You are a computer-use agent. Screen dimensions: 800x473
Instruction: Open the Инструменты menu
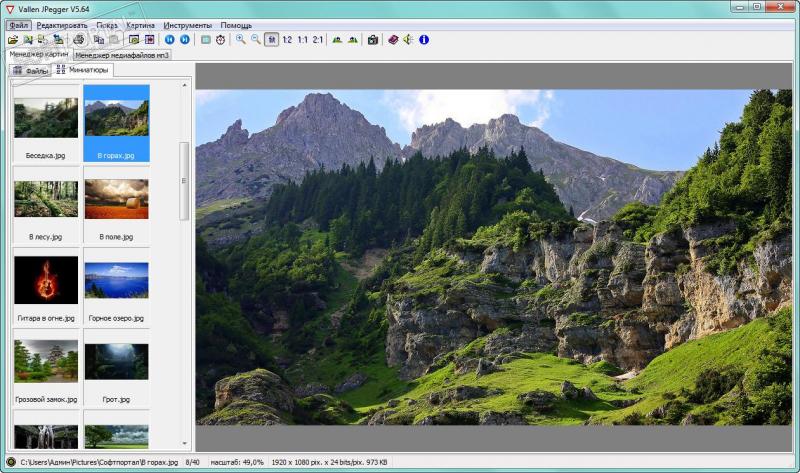pos(187,25)
